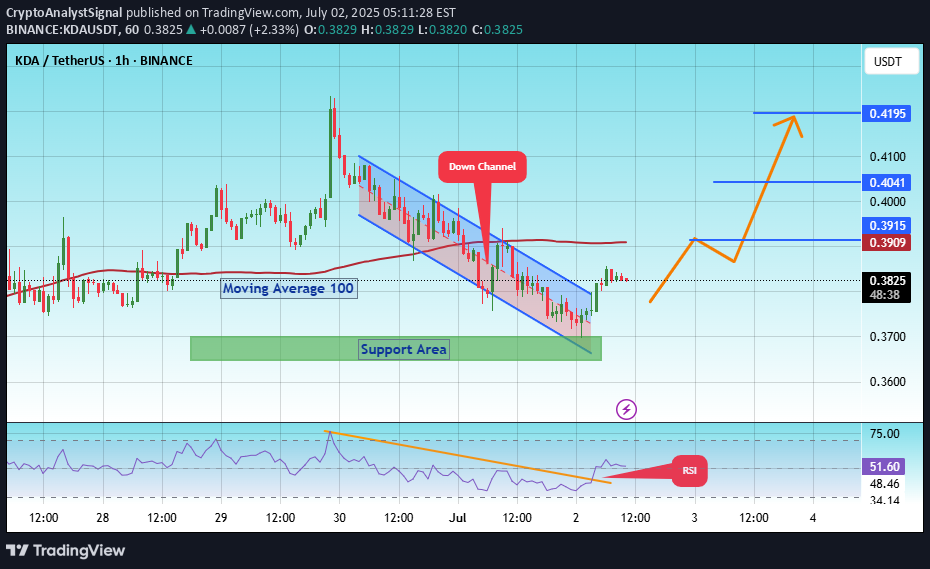Select the Moving Average 100 text box
The height and width of the screenshot is (569, 930).
click(288, 288)
